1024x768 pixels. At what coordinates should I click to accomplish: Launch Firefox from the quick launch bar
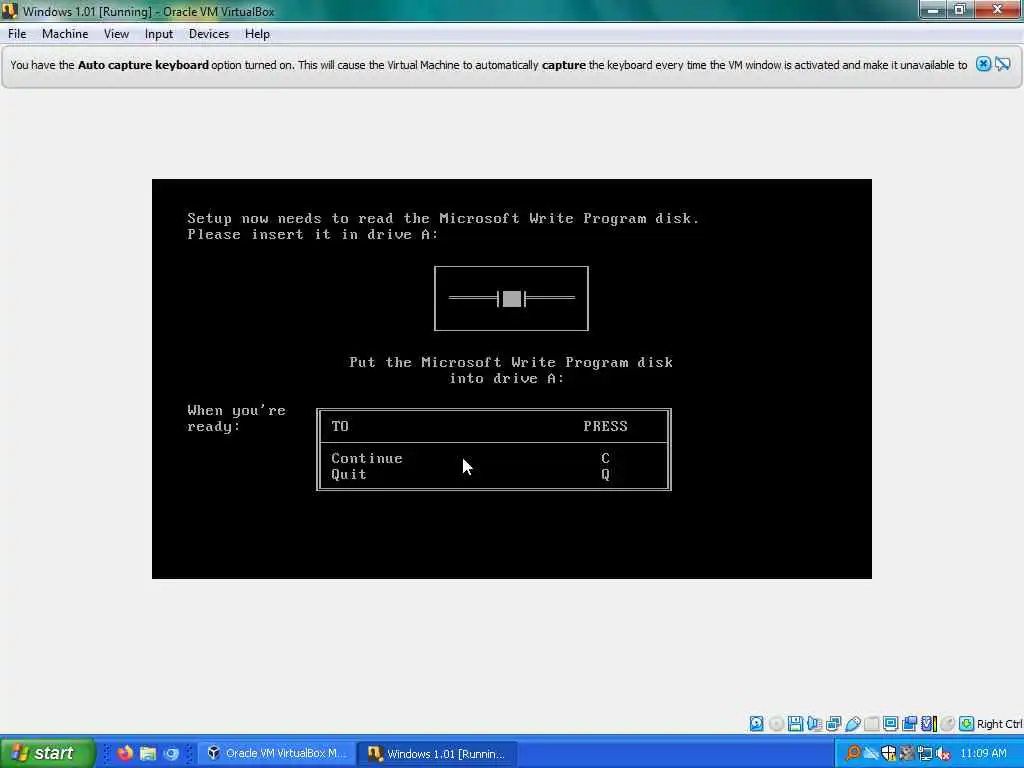125,753
